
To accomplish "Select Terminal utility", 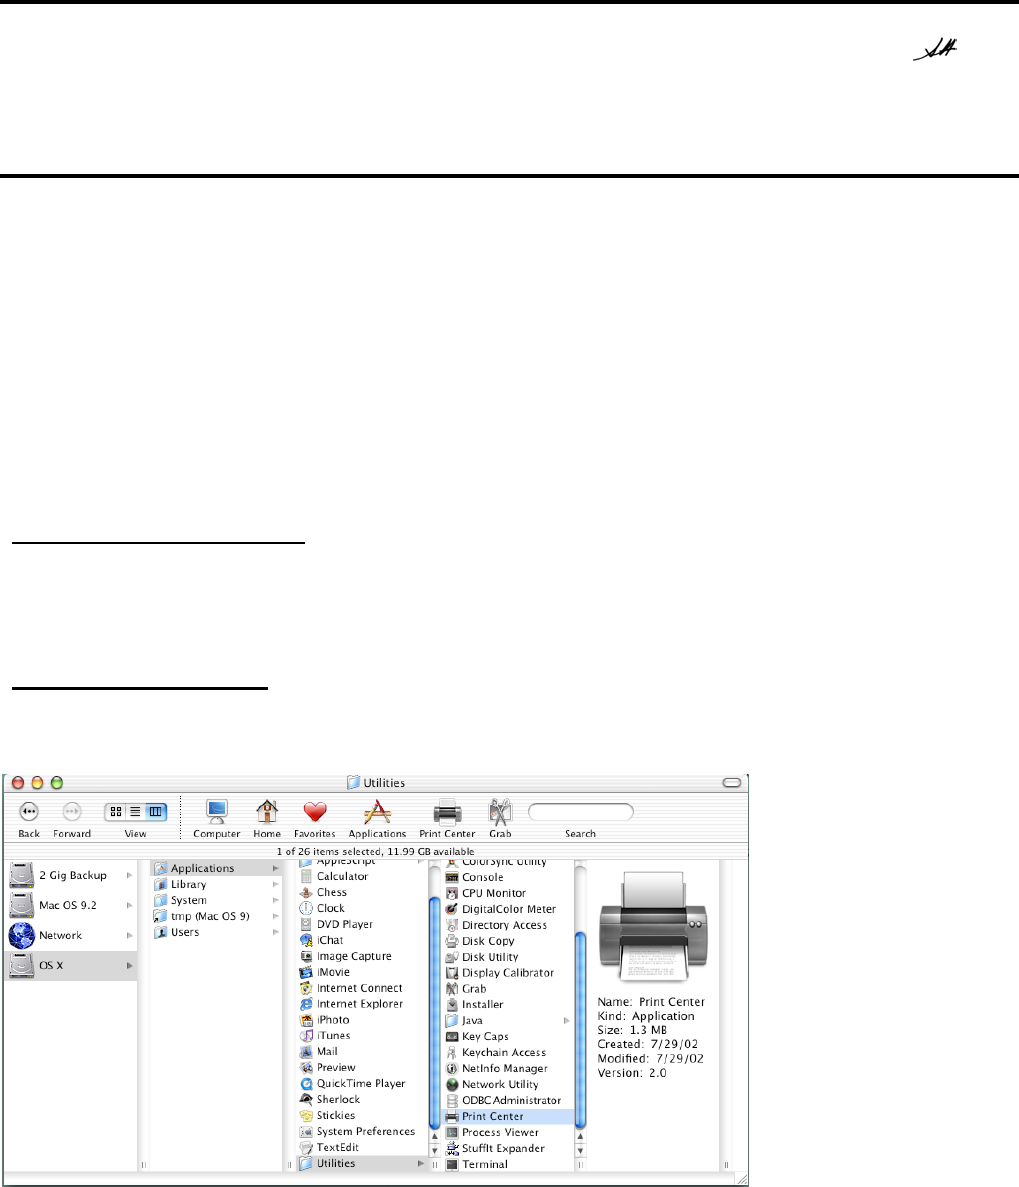I will point(508,1164).
